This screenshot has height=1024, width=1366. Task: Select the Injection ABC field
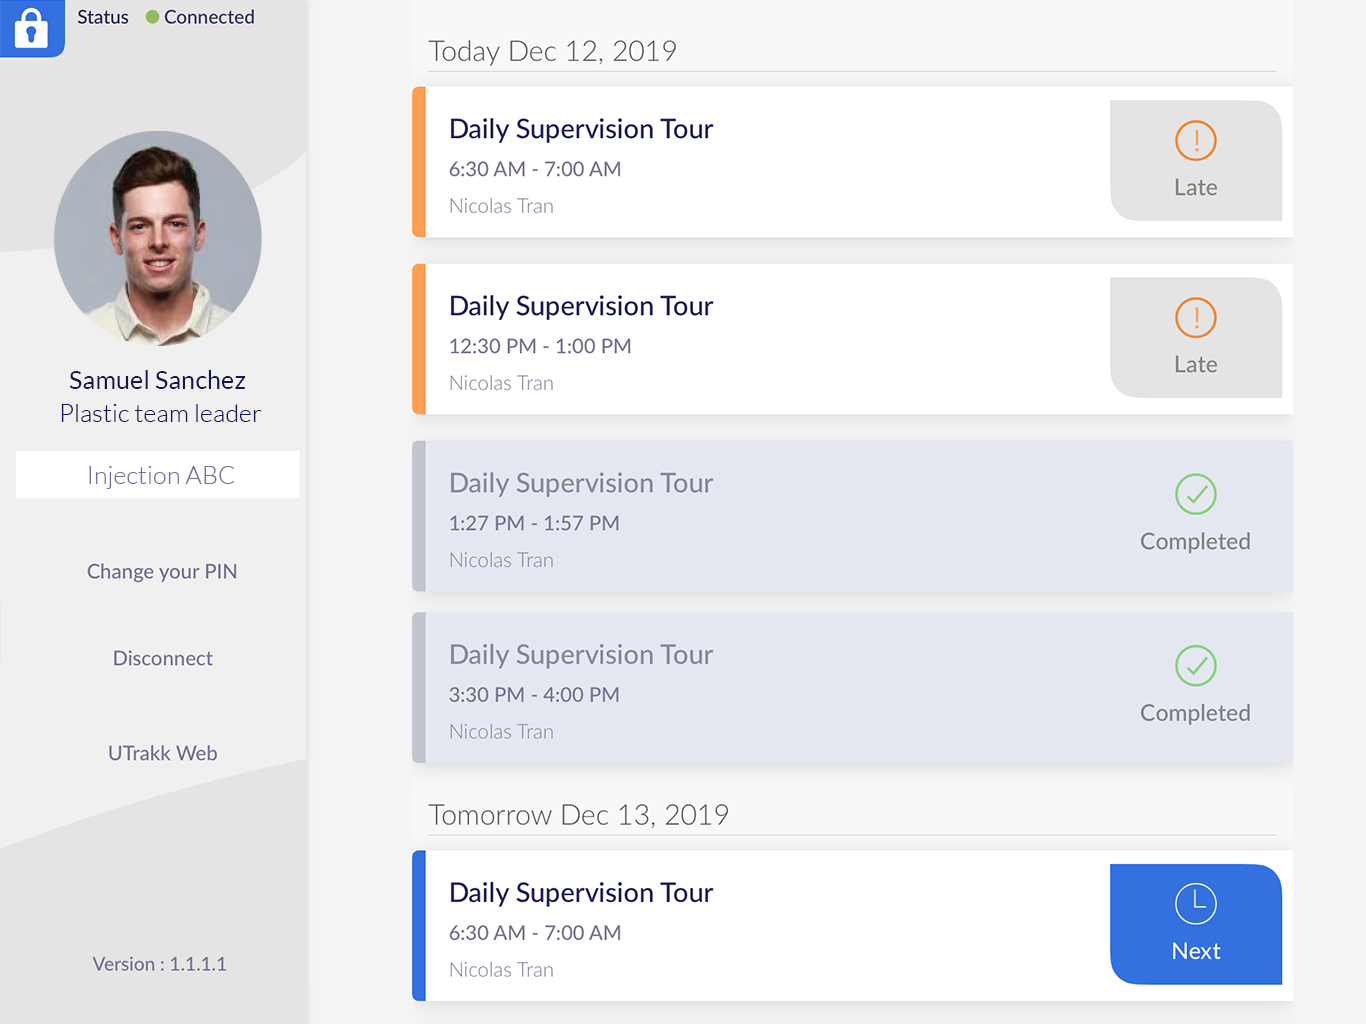(158, 475)
